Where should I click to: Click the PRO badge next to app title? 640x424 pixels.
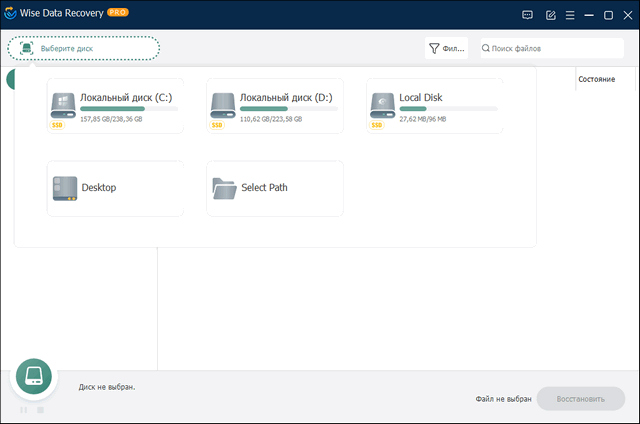tap(118, 12)
